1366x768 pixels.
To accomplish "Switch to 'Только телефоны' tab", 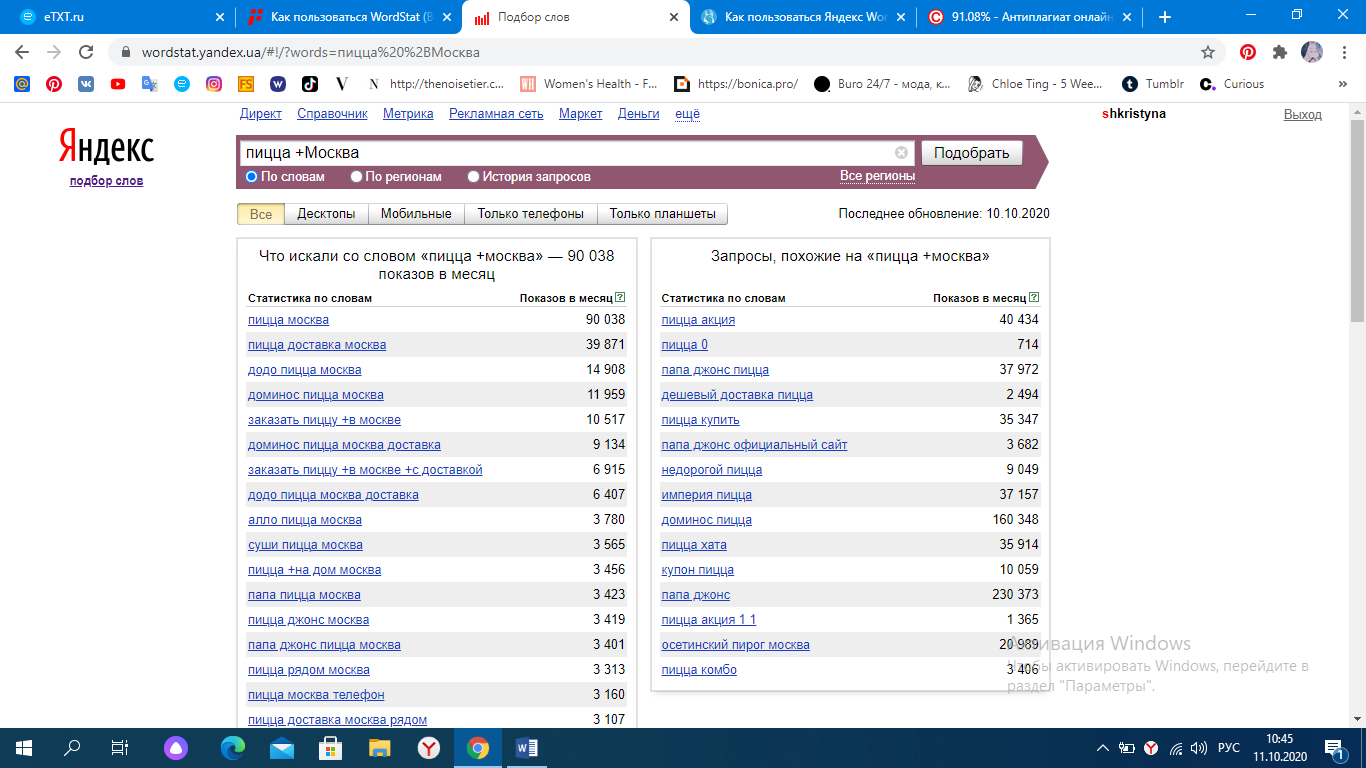I will pyautogui.click(x=531, y=214).
